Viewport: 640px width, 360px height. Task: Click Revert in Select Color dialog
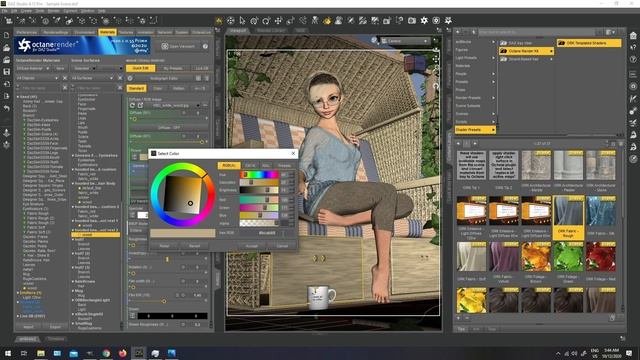point(194,246)
